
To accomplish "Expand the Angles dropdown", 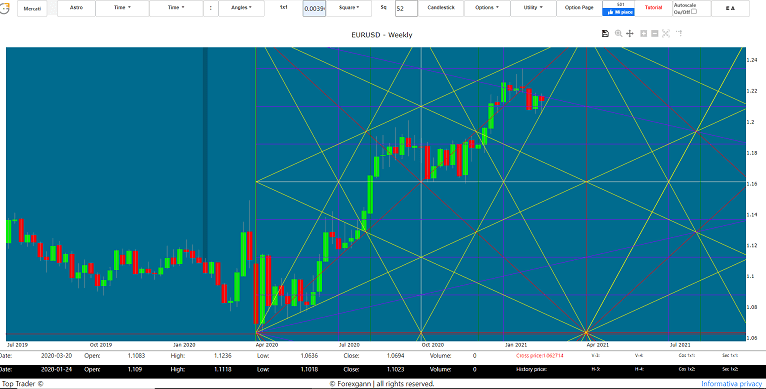I will pyautogui.click(x=241, y=8).
